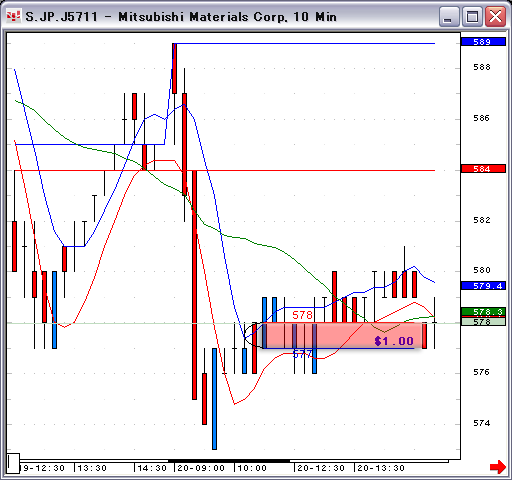The width and height of the screenshot is (512, 480).
Task: Click the 588 price scale label
Action: pos(482,67)
